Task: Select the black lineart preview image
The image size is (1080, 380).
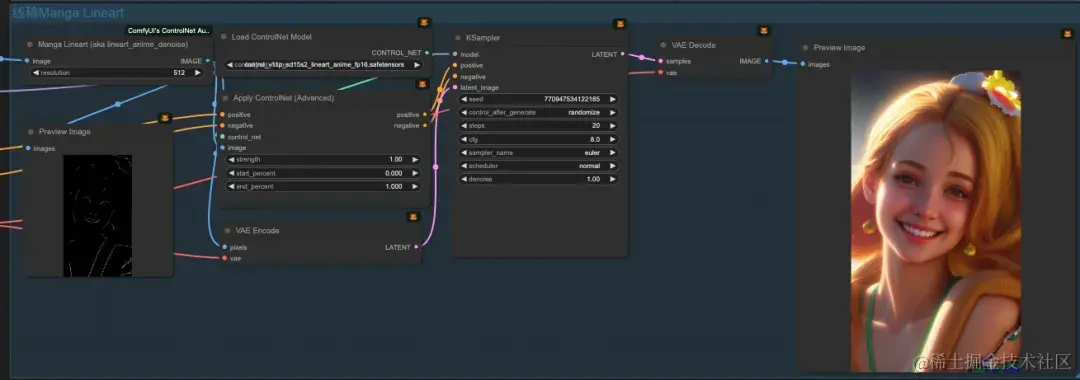Action: pos(98,215)
